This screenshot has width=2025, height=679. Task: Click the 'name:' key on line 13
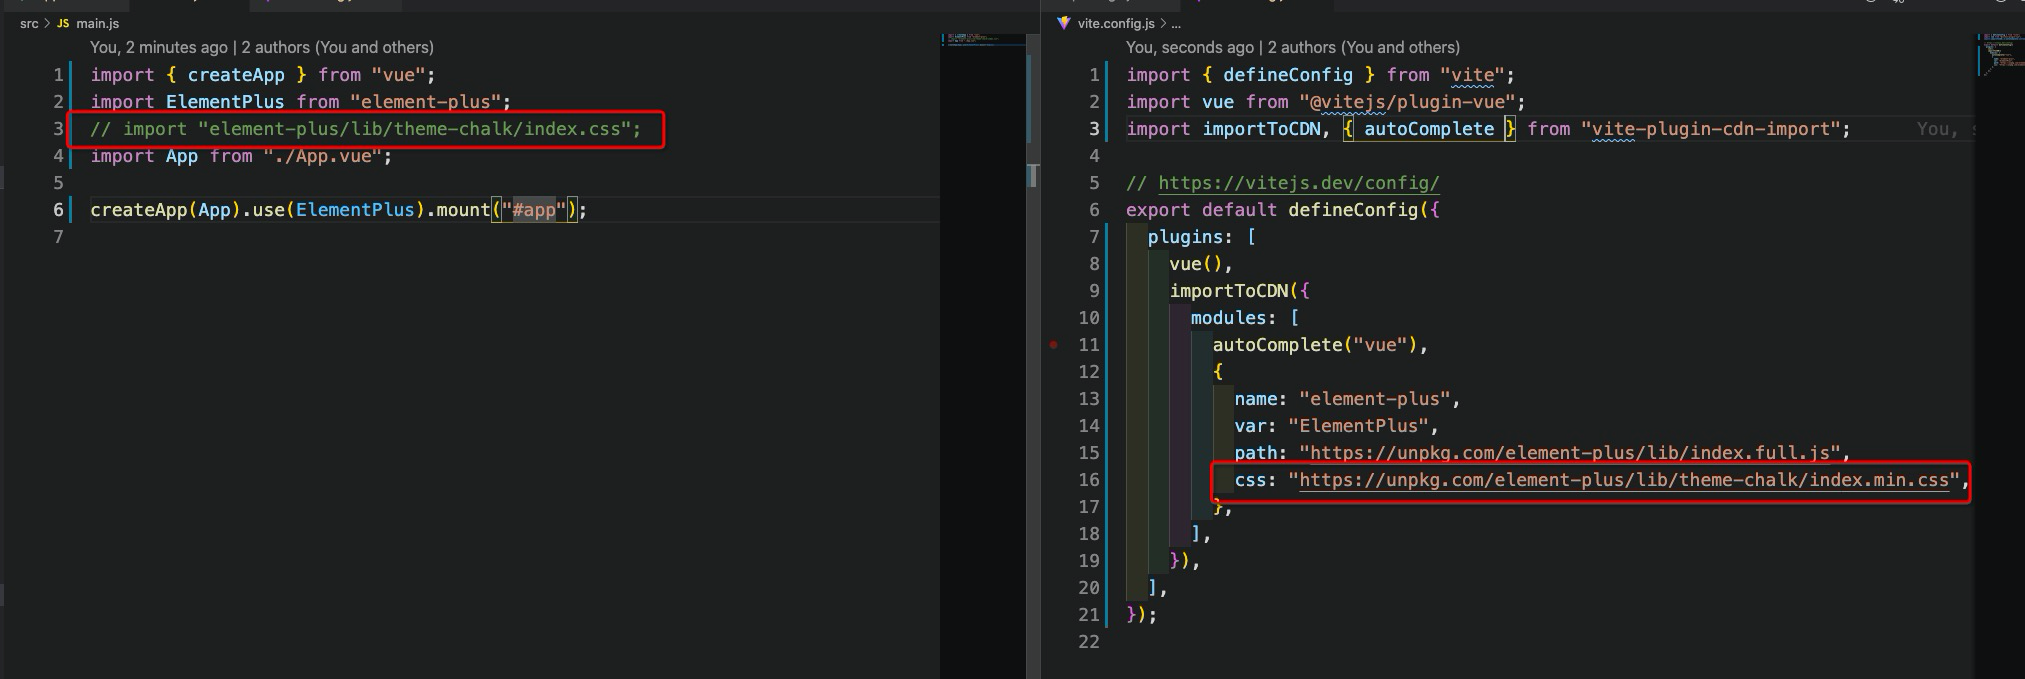(x=1261, y=399)
